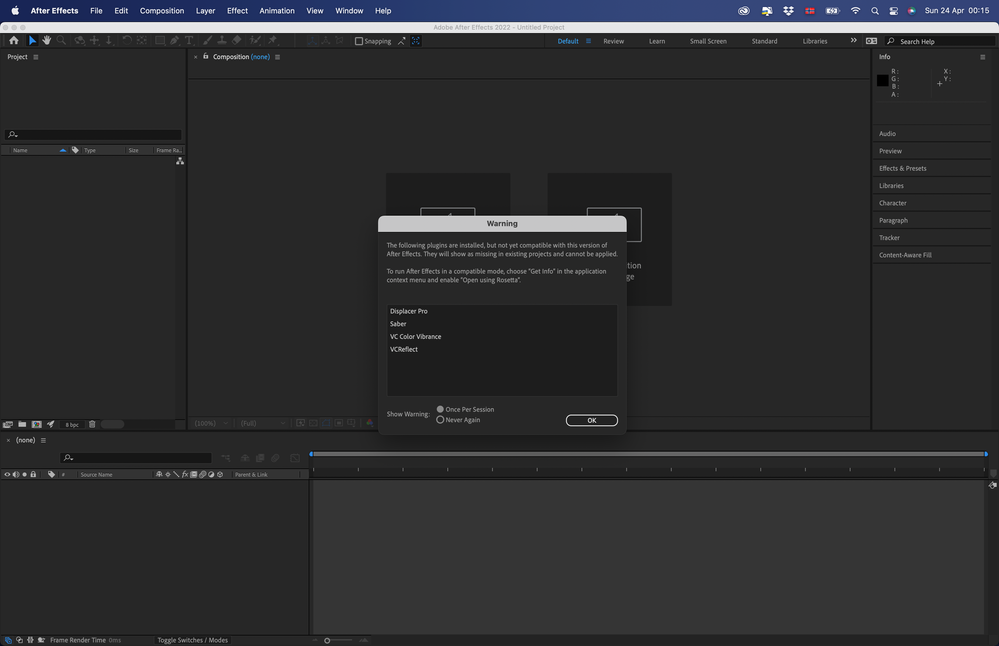Select the Roto Brush tool
This screenshot has height=646, width=999.
[255, 40]
